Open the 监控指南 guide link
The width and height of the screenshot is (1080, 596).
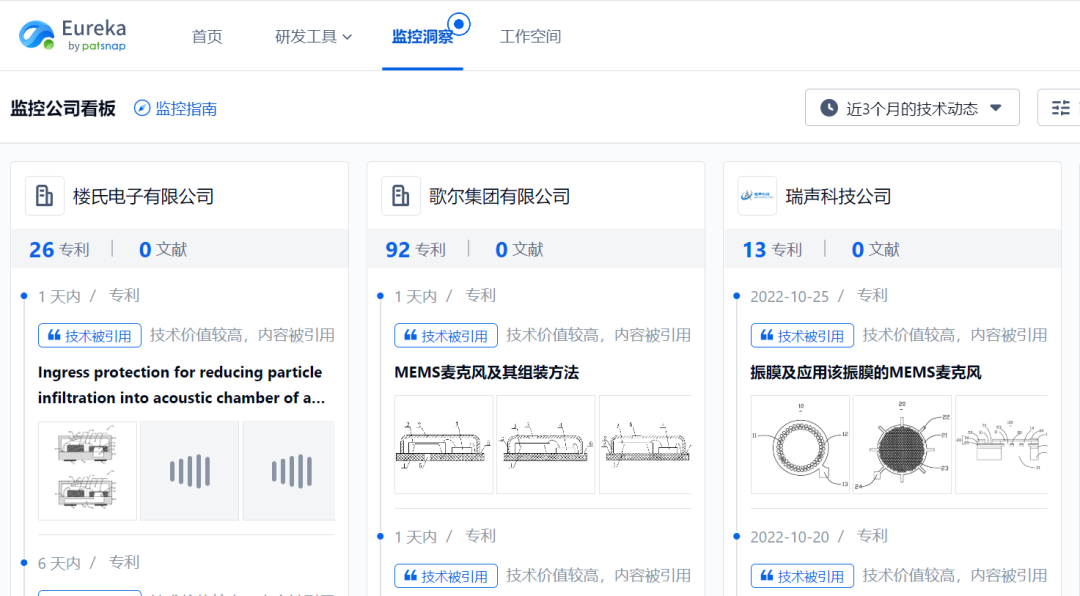(186, 108)
